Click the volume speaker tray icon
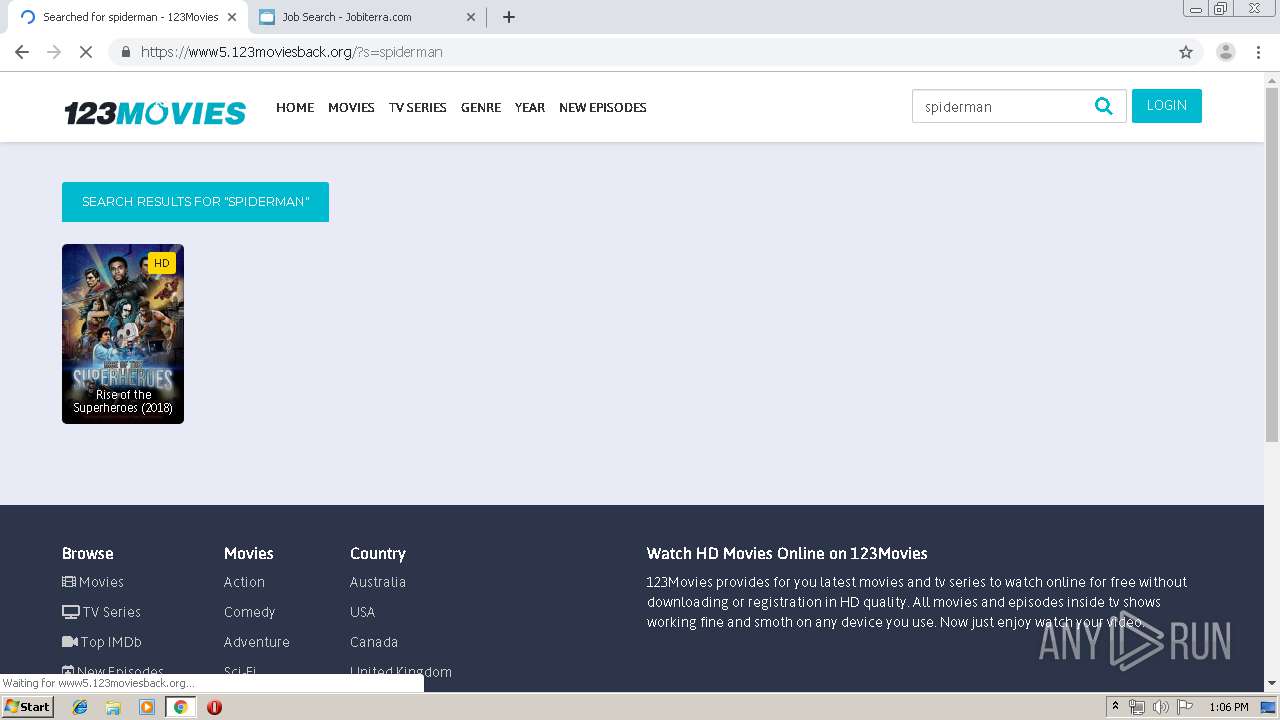Screen dimensions: 1280x720 pyautogui.click(x=1161, y=707)
